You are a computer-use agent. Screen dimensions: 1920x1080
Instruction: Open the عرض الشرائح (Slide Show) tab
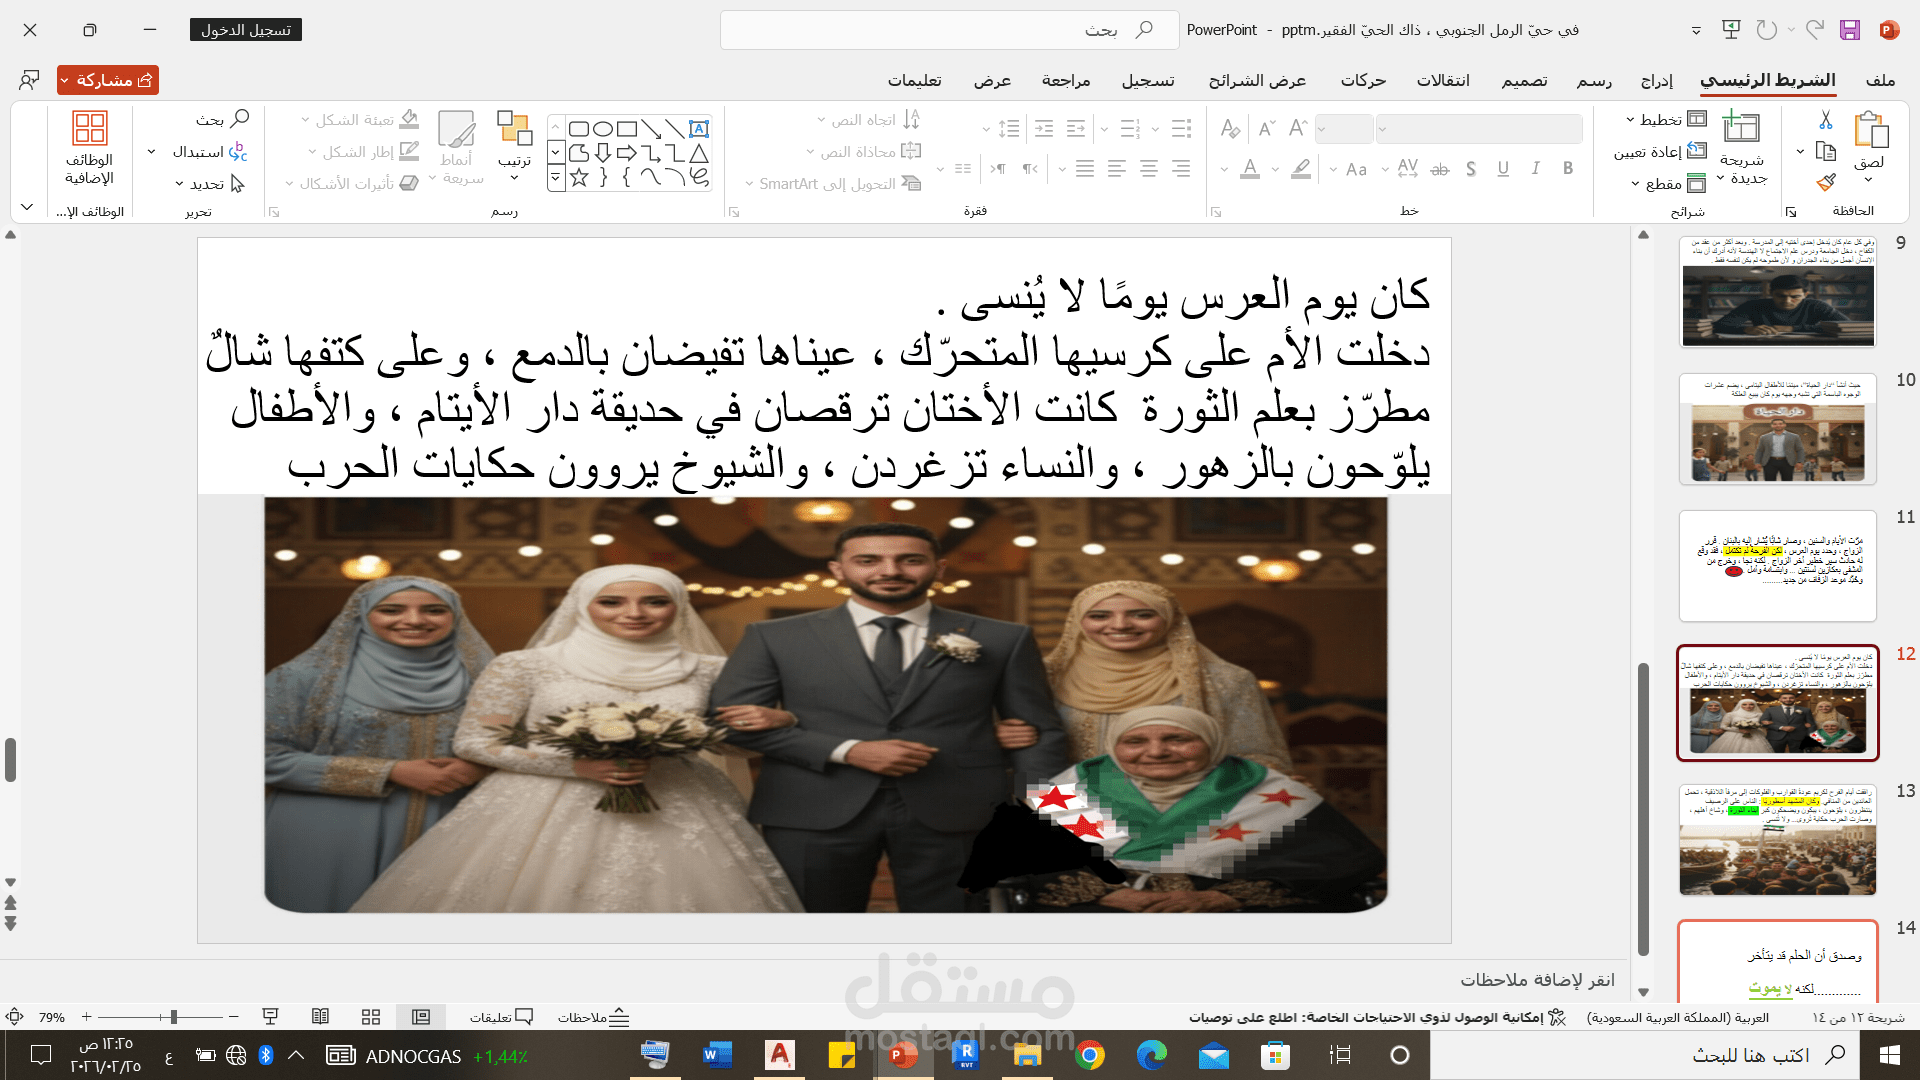[x=1258, y=80]
